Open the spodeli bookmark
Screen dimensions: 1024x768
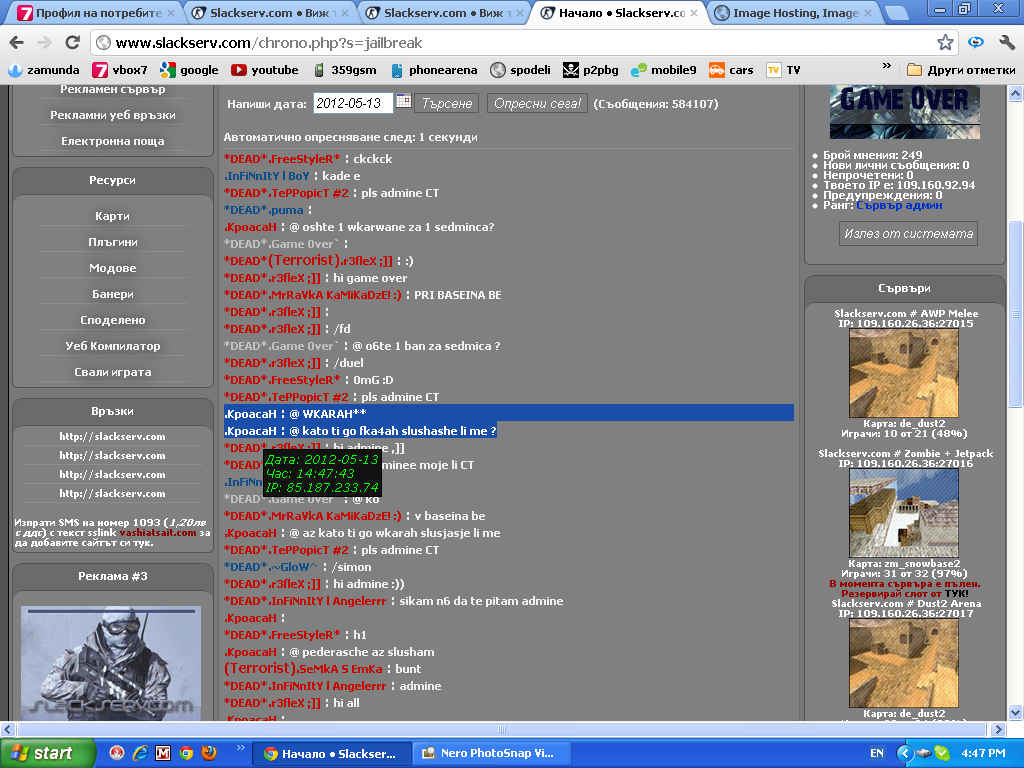[520, 70]
